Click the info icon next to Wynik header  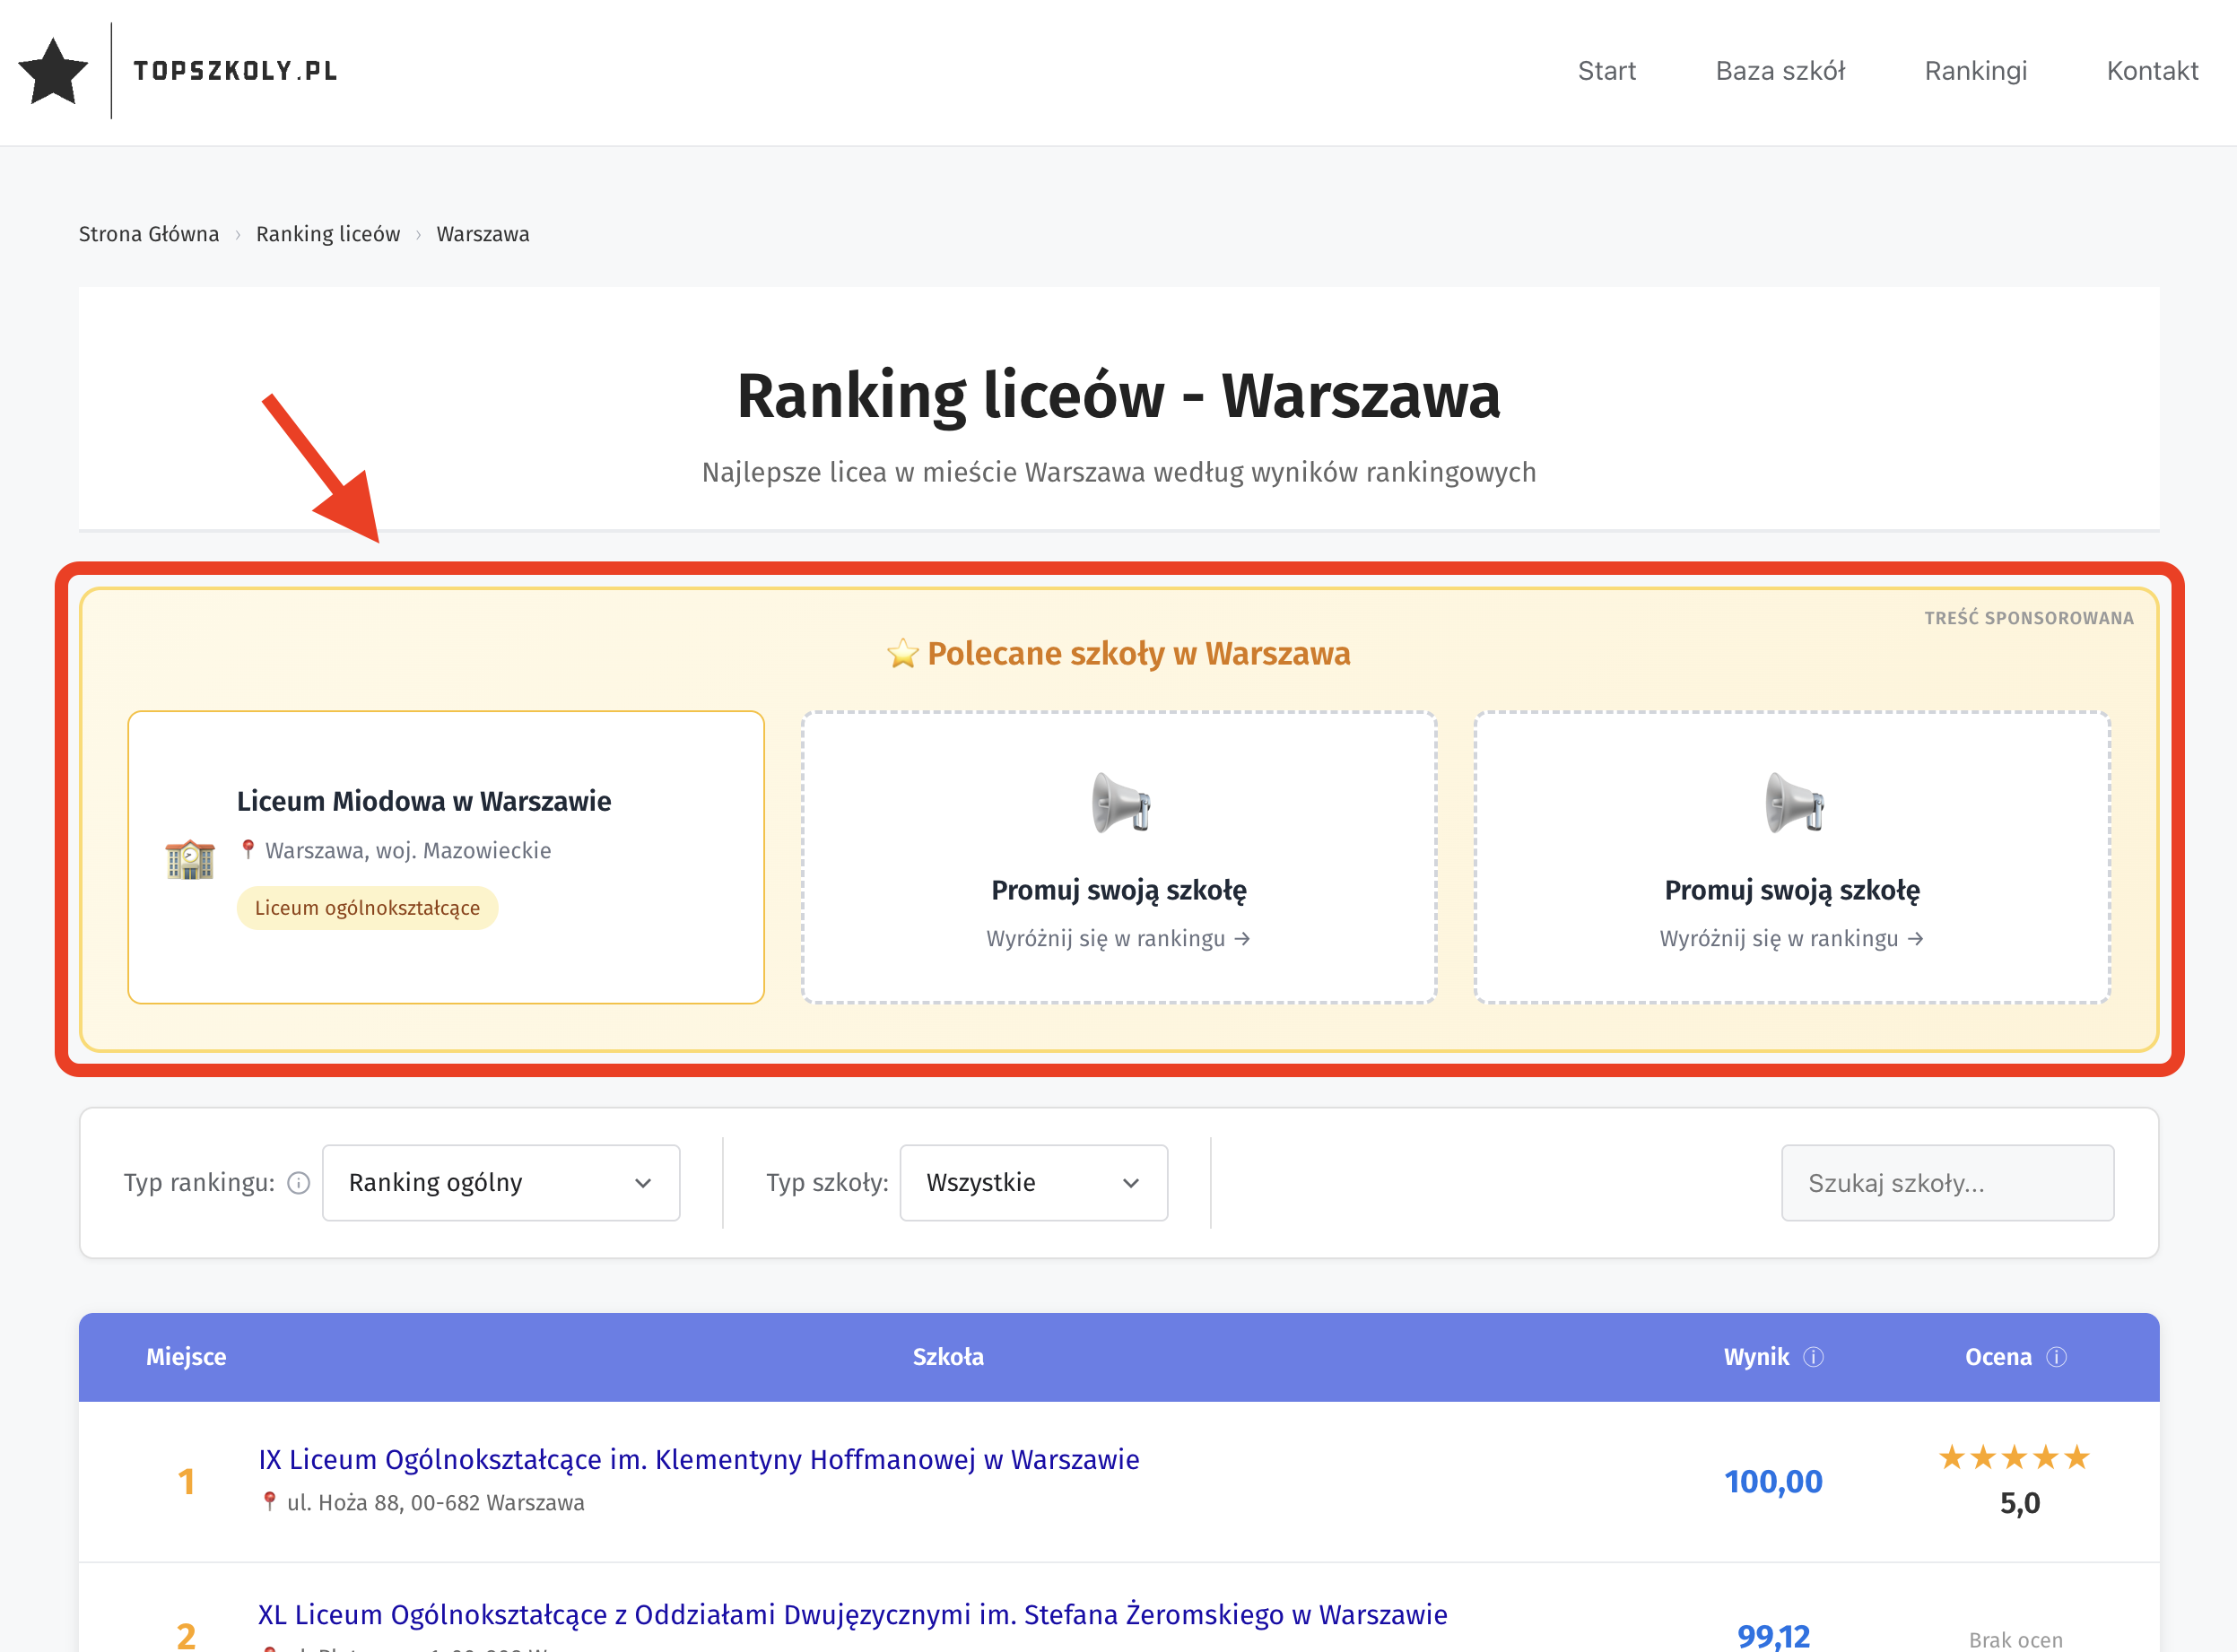pyautogui.click(x=1813, y=1357)
